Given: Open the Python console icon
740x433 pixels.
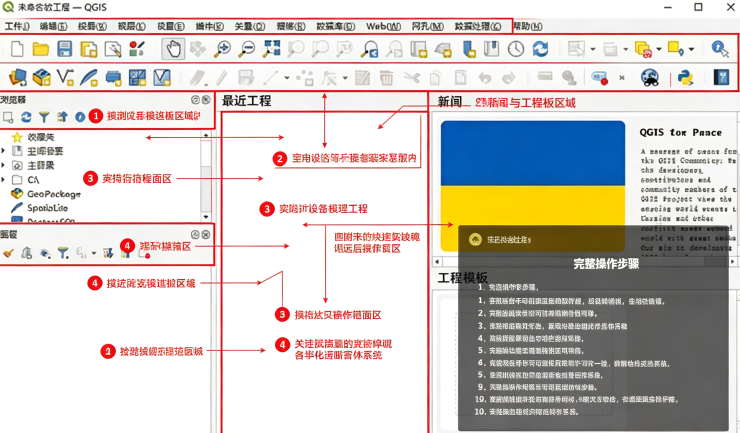Looking at the screenshot, I should click(x=685, y=77).
